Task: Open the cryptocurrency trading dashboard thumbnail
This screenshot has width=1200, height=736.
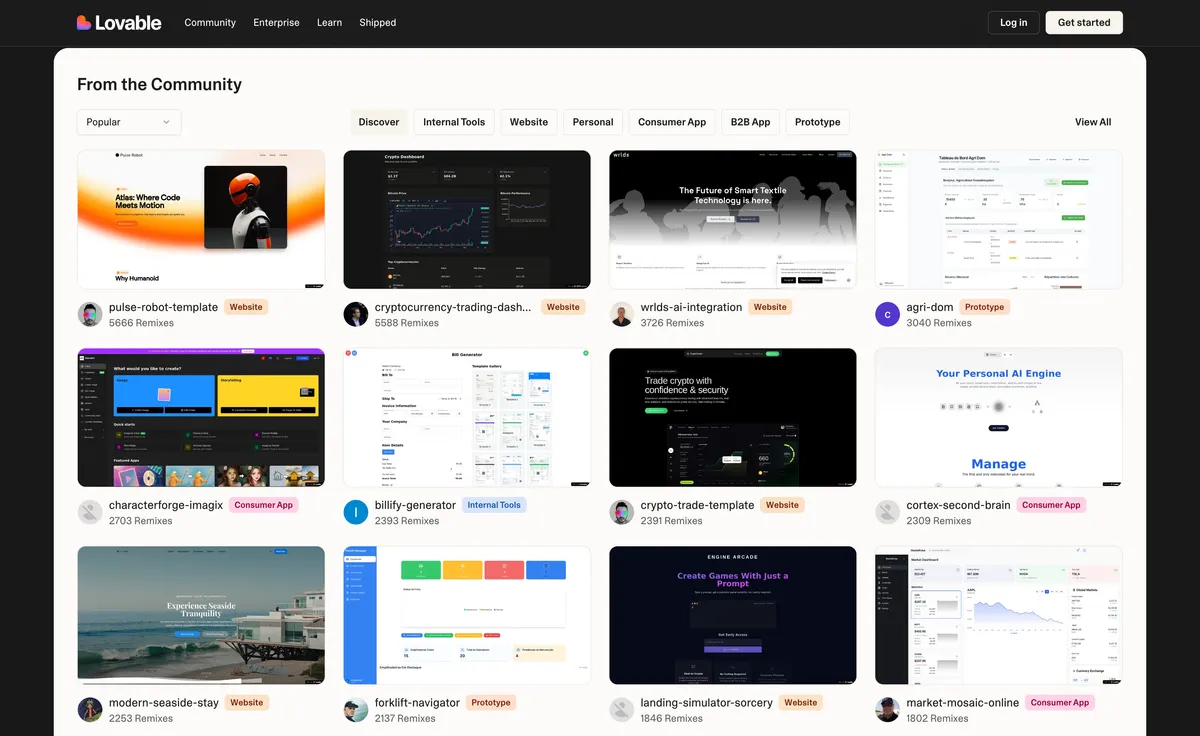Action: (x=467, y=219)
